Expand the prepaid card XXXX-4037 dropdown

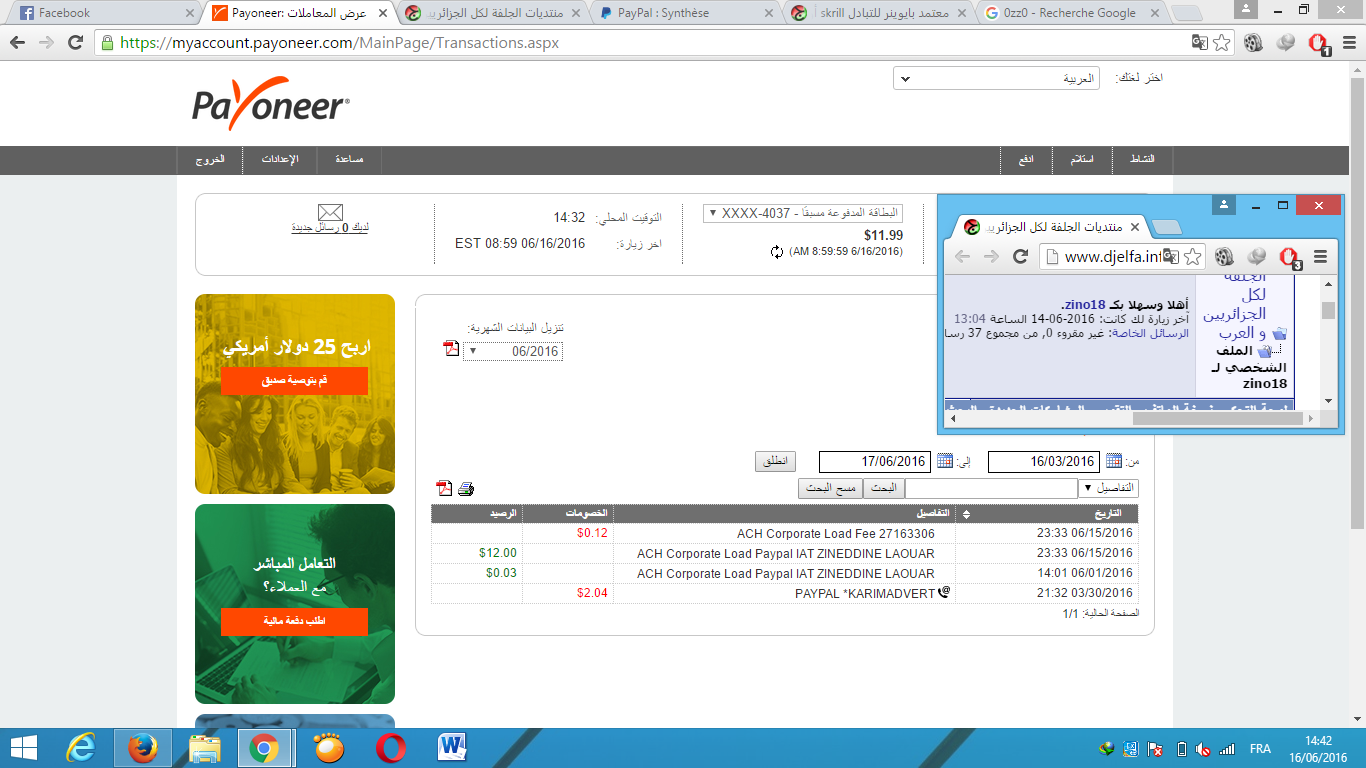(803, 213)
